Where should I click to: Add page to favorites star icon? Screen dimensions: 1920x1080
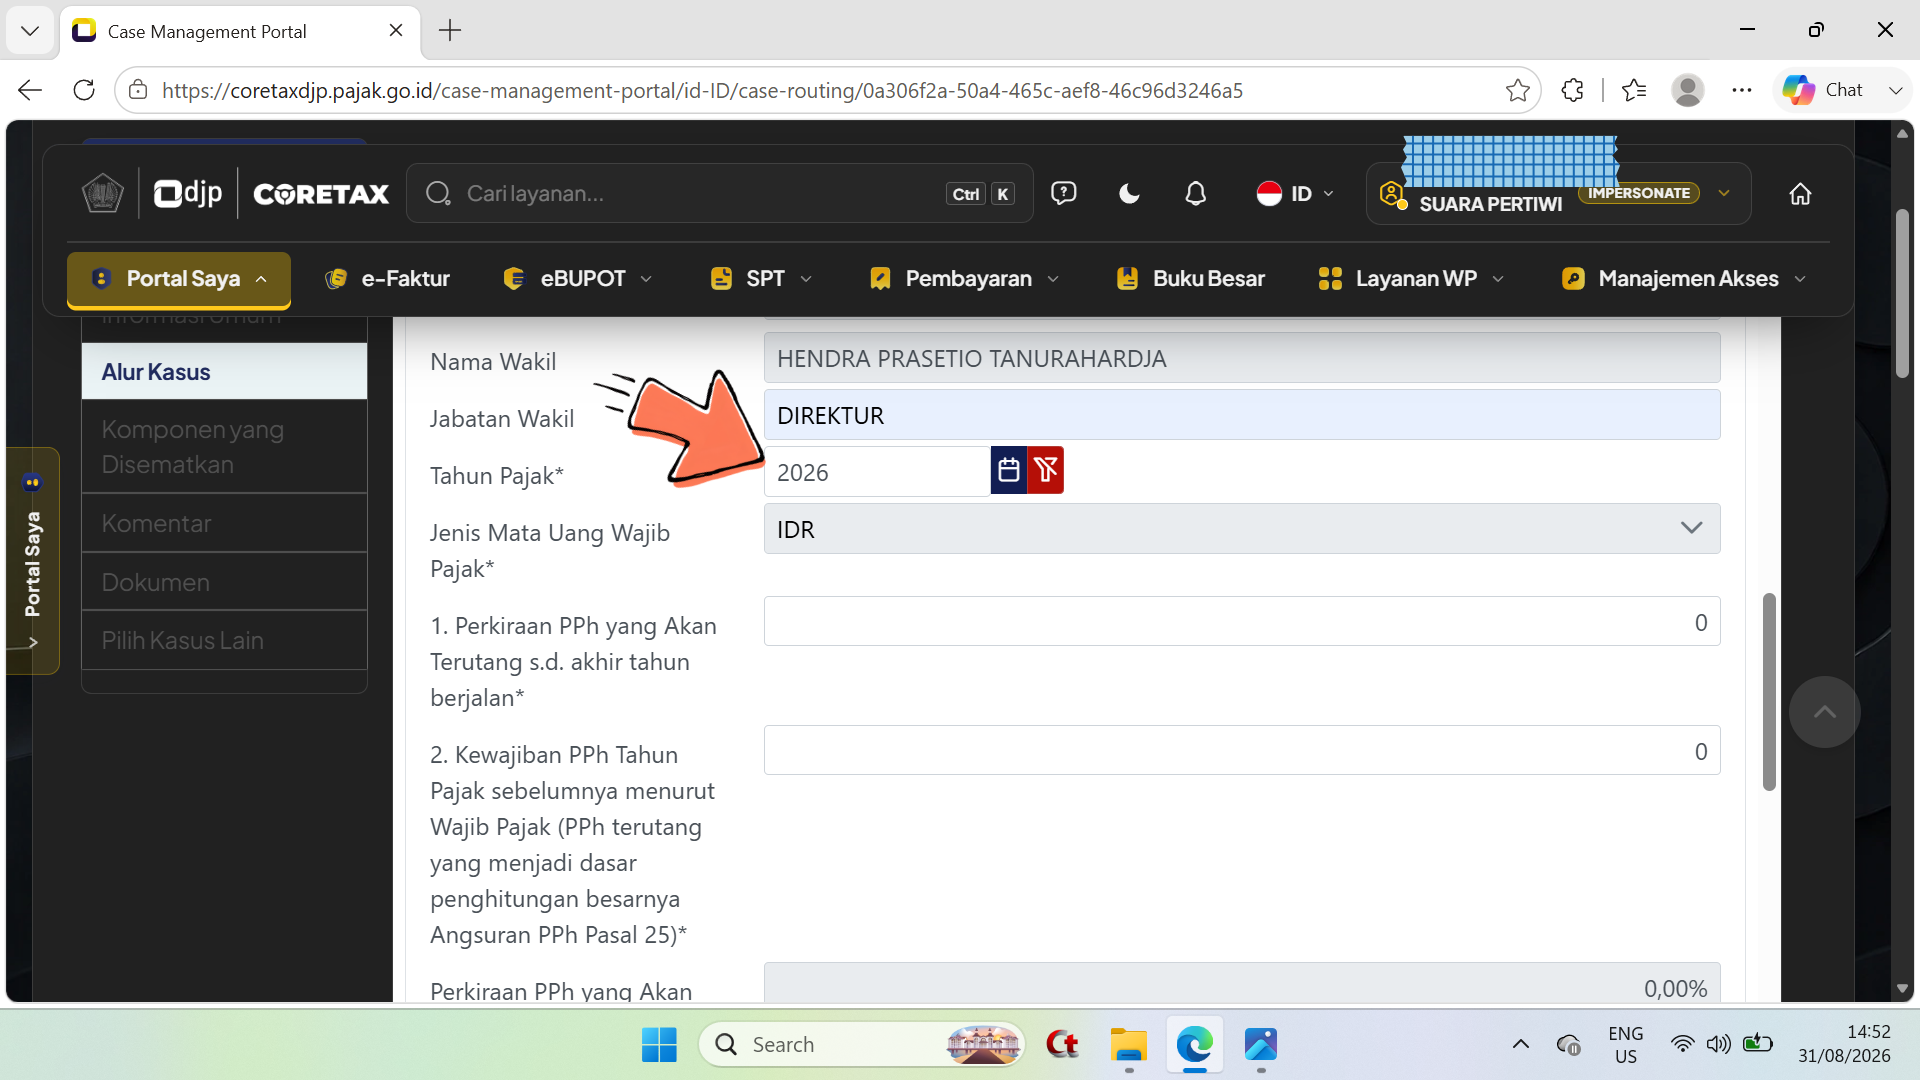coord(1517,90)
